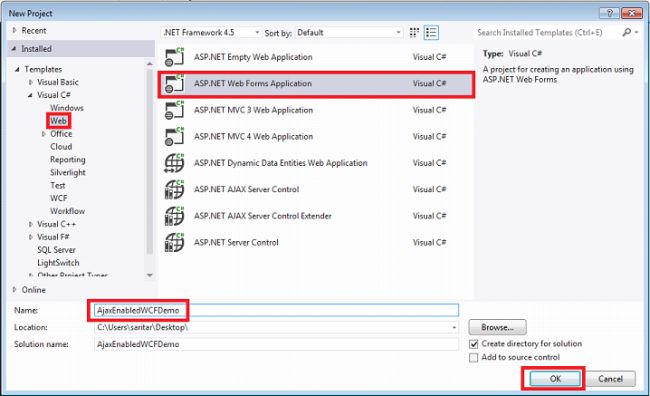Image resolution: width=650 pixels, height=396 pixels.
Task: Open the .NET Framework 4.5 dropdown
Action: click(211, 32)
